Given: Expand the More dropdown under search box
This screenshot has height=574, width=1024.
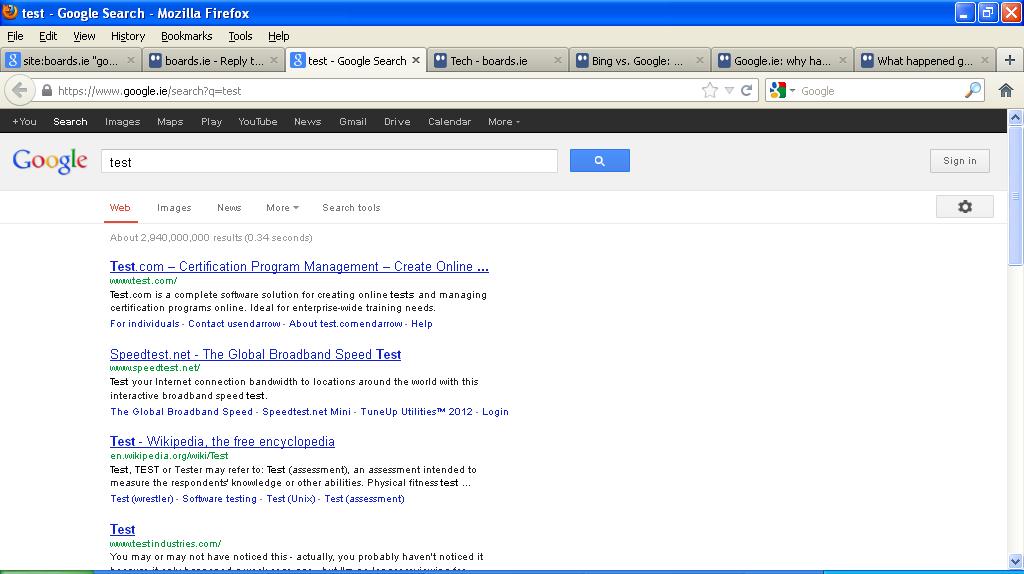Looking at the screenshot, I should coord(282,208).
